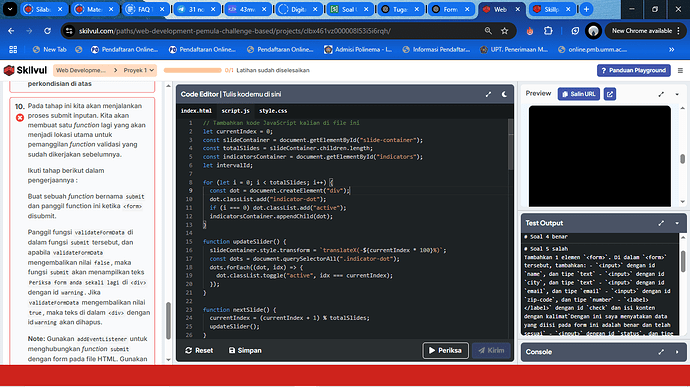Open the Panduan Playground guide
Viewport: 690px width, 387px height.
[634, 70]
